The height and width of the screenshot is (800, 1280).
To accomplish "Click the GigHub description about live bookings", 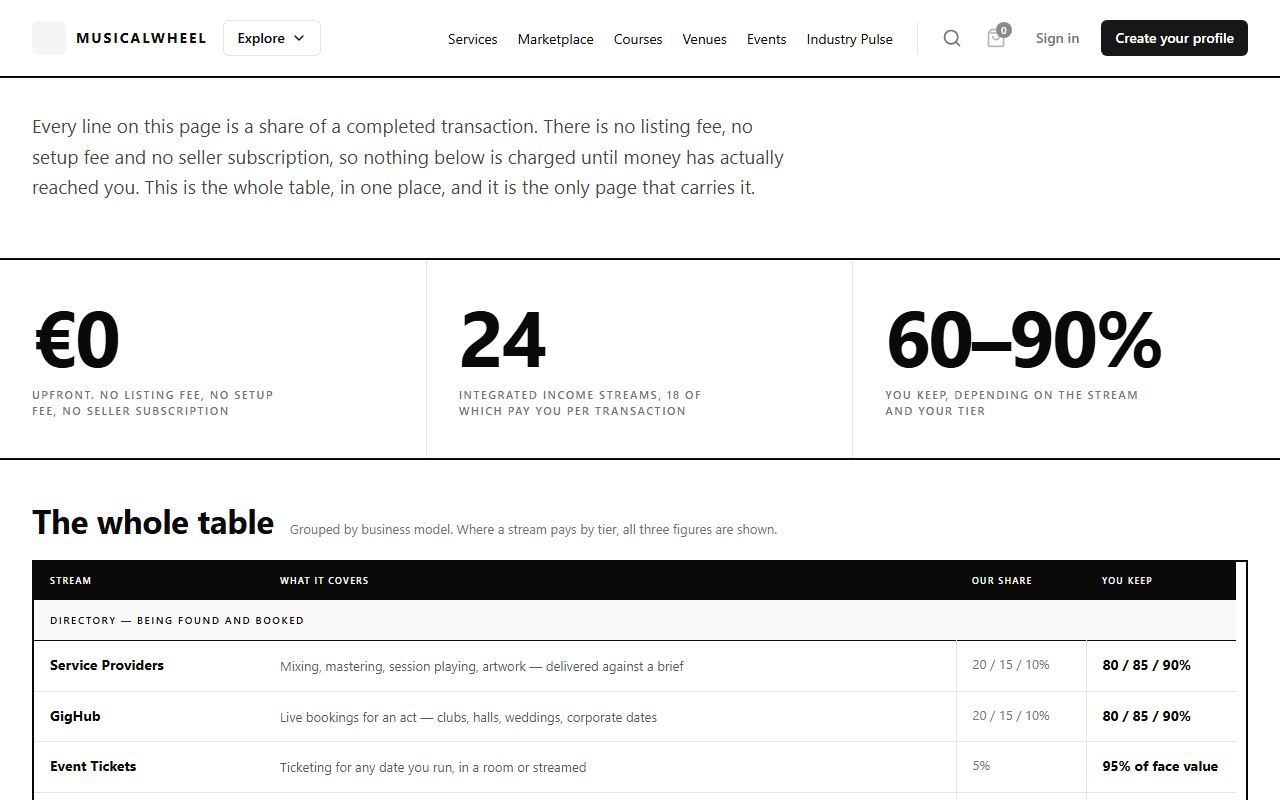I will (468, 717).
